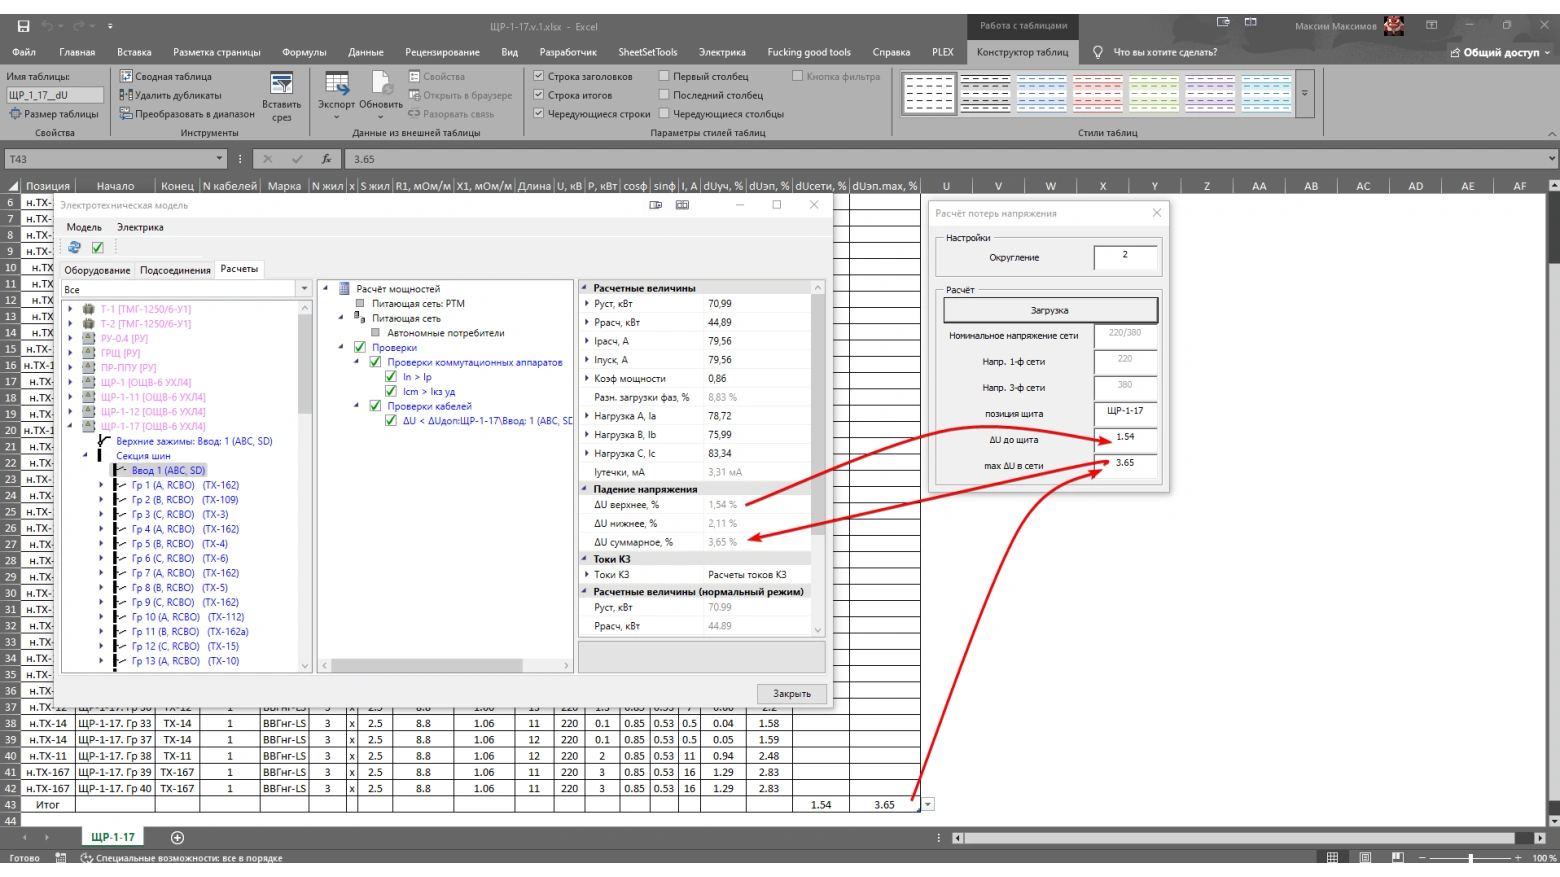Screen dimensions: 1560x877
Task: Open the 'Все' filter dropdown in model window
Action: 304,289
